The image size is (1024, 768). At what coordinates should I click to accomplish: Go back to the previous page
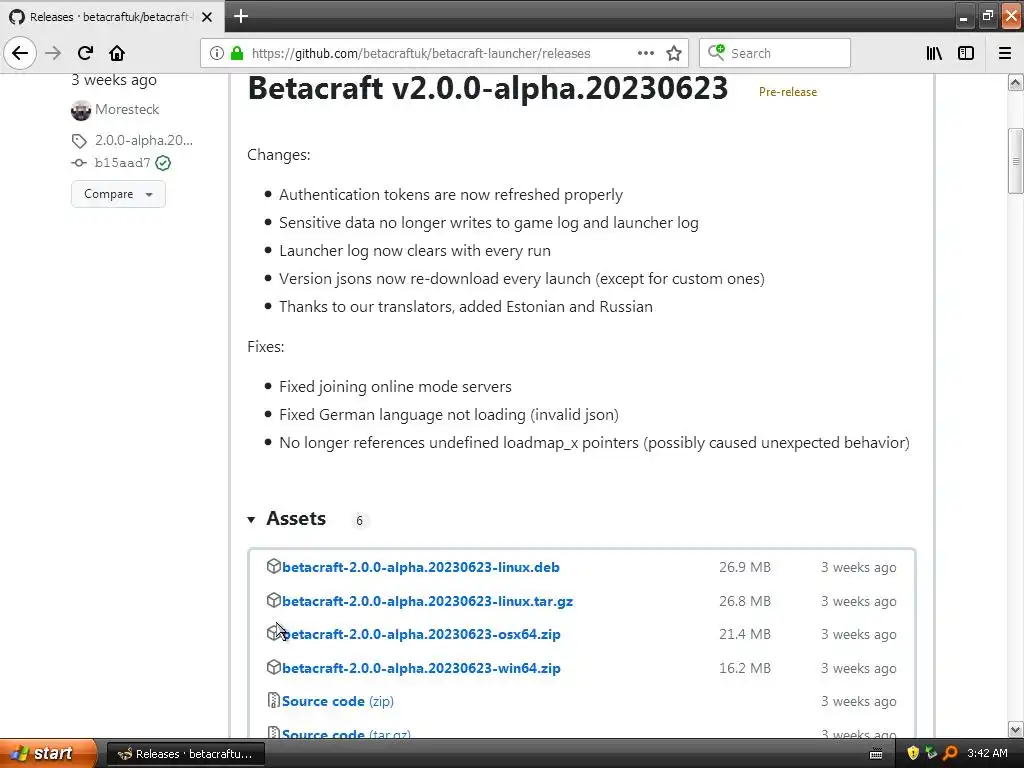click(x=20, y=53)
